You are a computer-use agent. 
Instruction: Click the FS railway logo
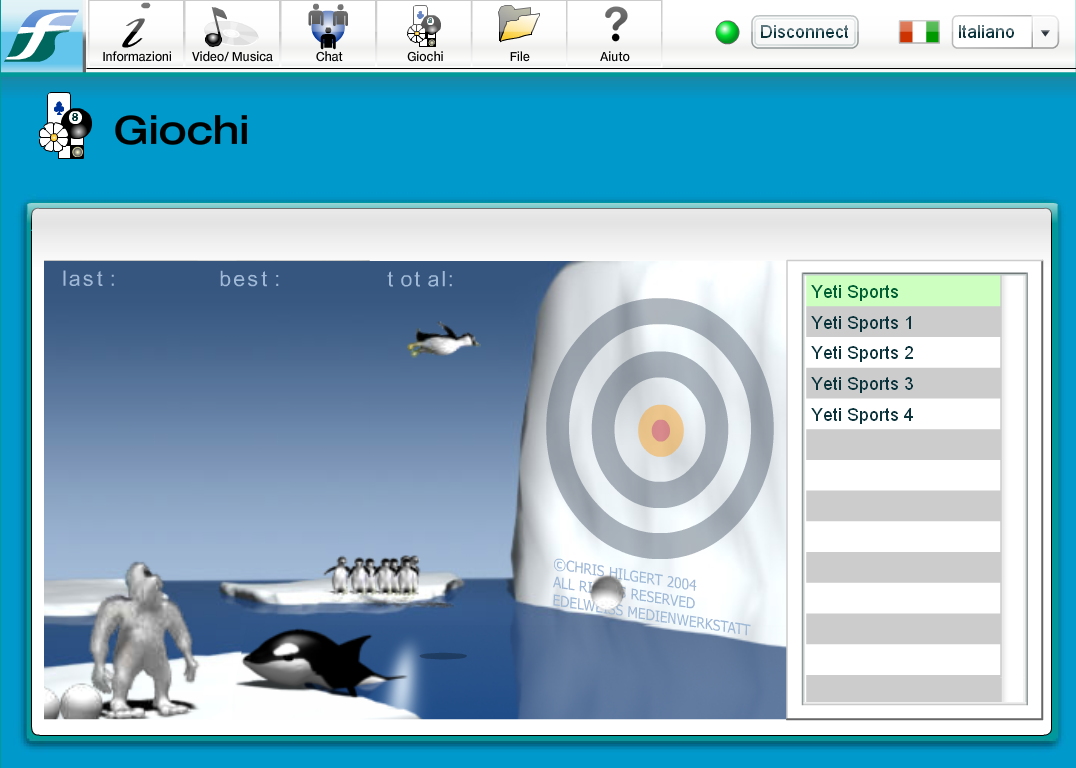pos(42,35)
